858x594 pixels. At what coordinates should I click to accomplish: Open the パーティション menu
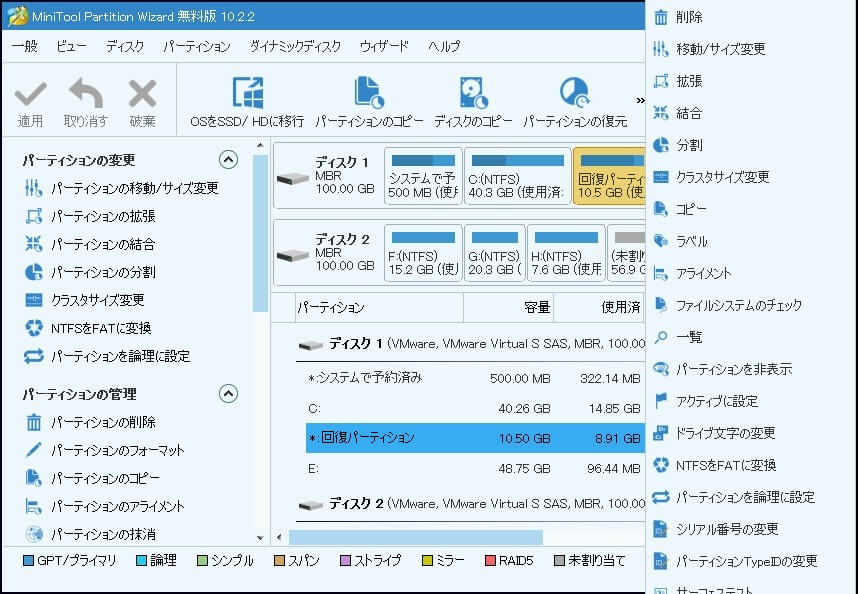click(197, 46)
